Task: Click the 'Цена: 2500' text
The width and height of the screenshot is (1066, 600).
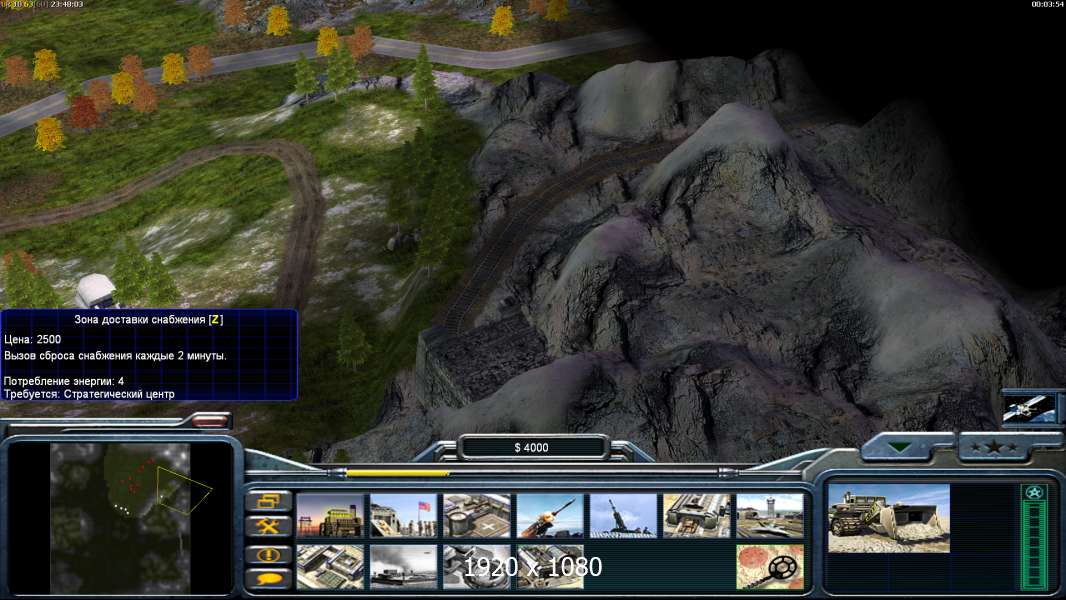Action: coord(33,339)
